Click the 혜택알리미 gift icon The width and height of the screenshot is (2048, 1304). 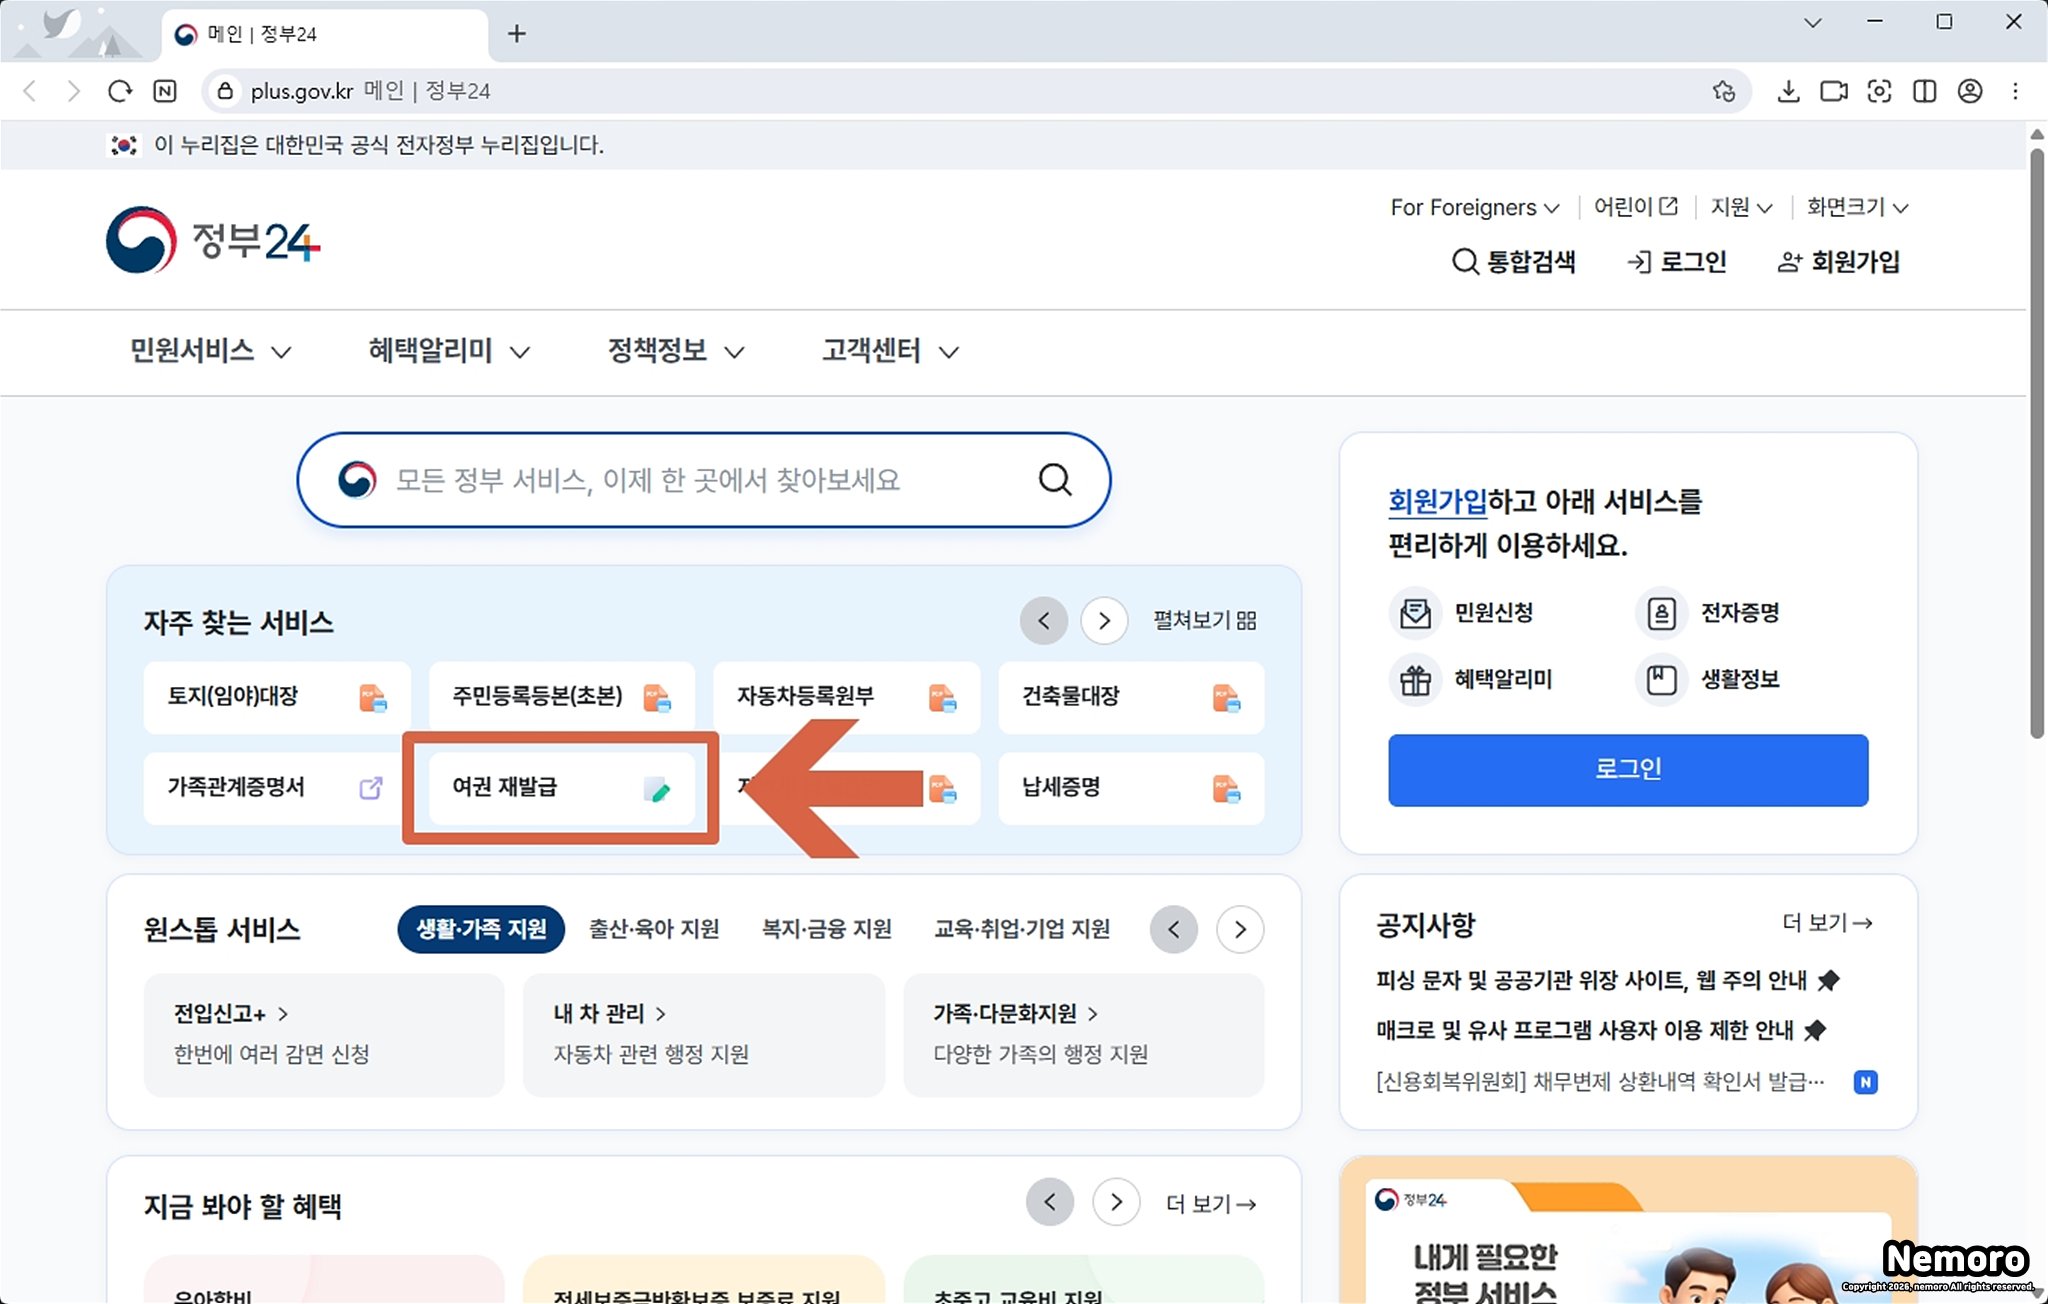click(1415, 680)
